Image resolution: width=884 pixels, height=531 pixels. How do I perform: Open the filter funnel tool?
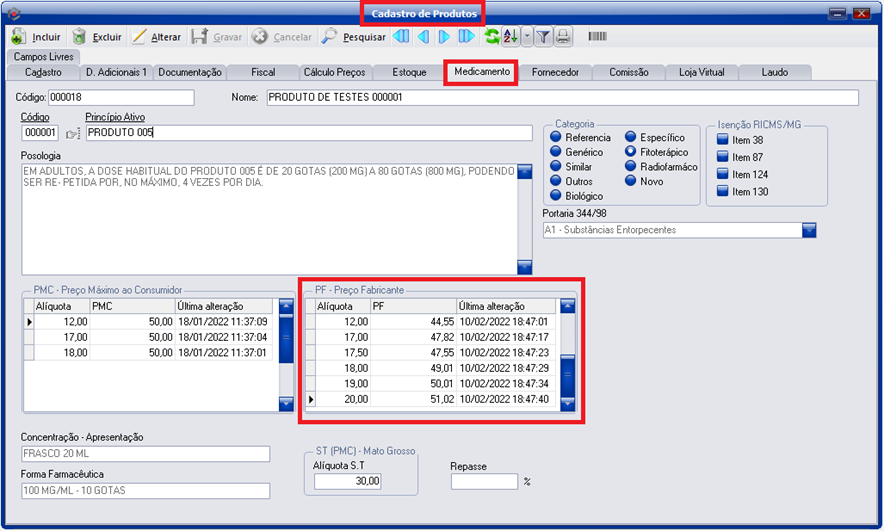544,37
